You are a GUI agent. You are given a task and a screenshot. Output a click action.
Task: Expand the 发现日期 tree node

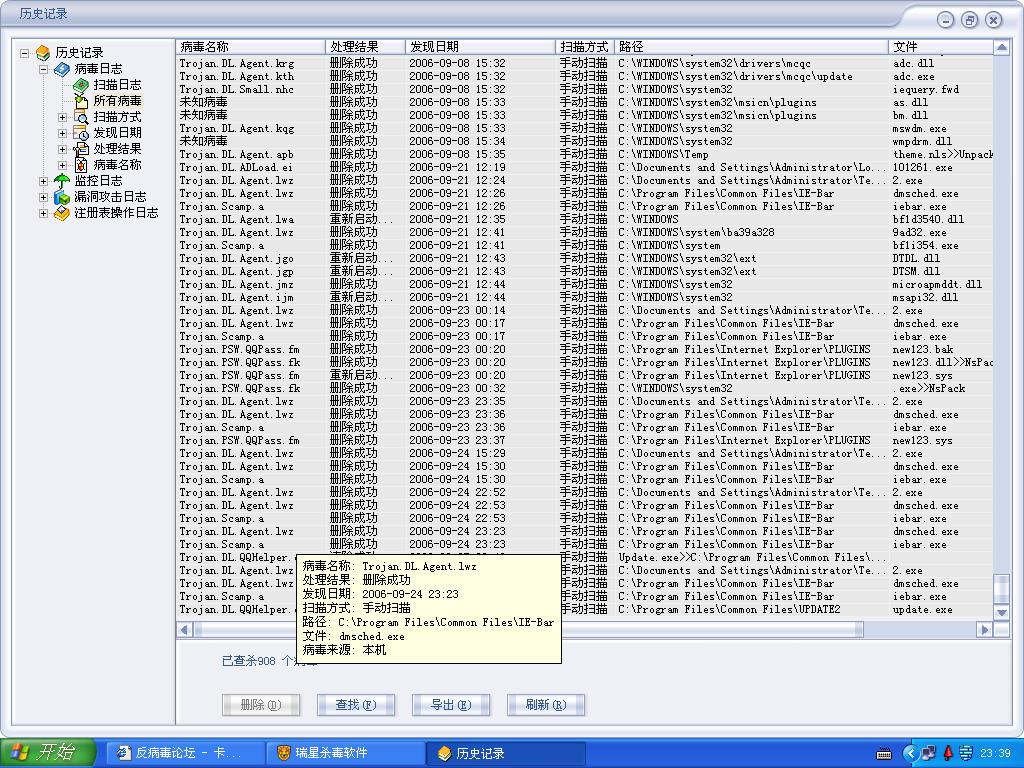coord(63,133)
